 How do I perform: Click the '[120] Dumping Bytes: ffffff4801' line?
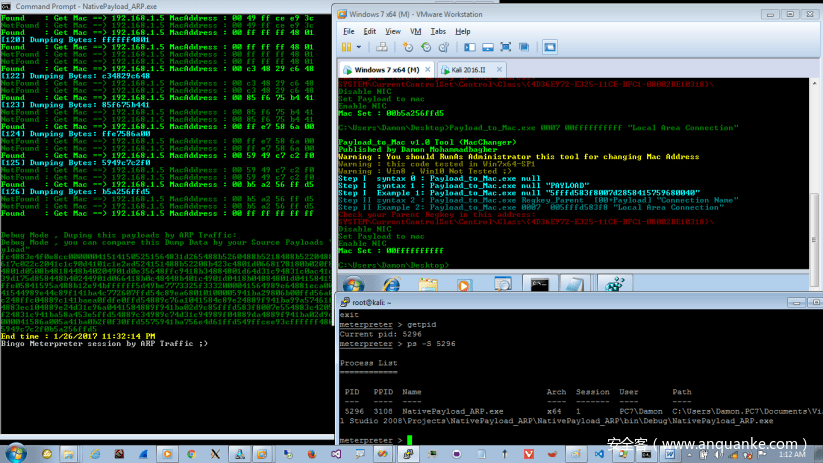[x=76, y=40]
